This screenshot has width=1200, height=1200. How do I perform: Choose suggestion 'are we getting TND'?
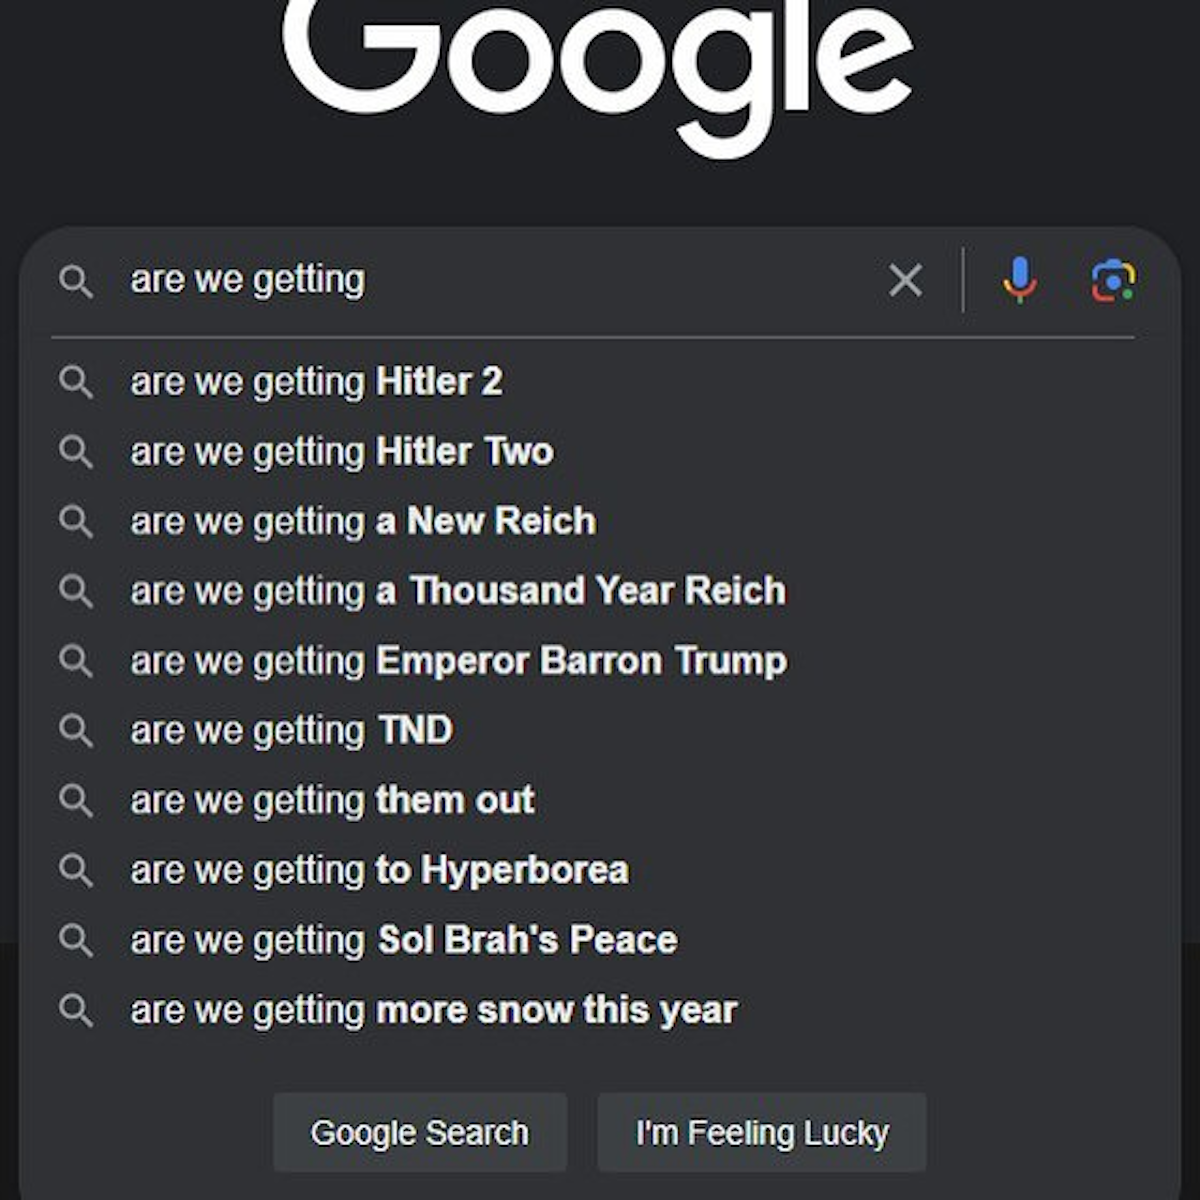tap(291, 731)
